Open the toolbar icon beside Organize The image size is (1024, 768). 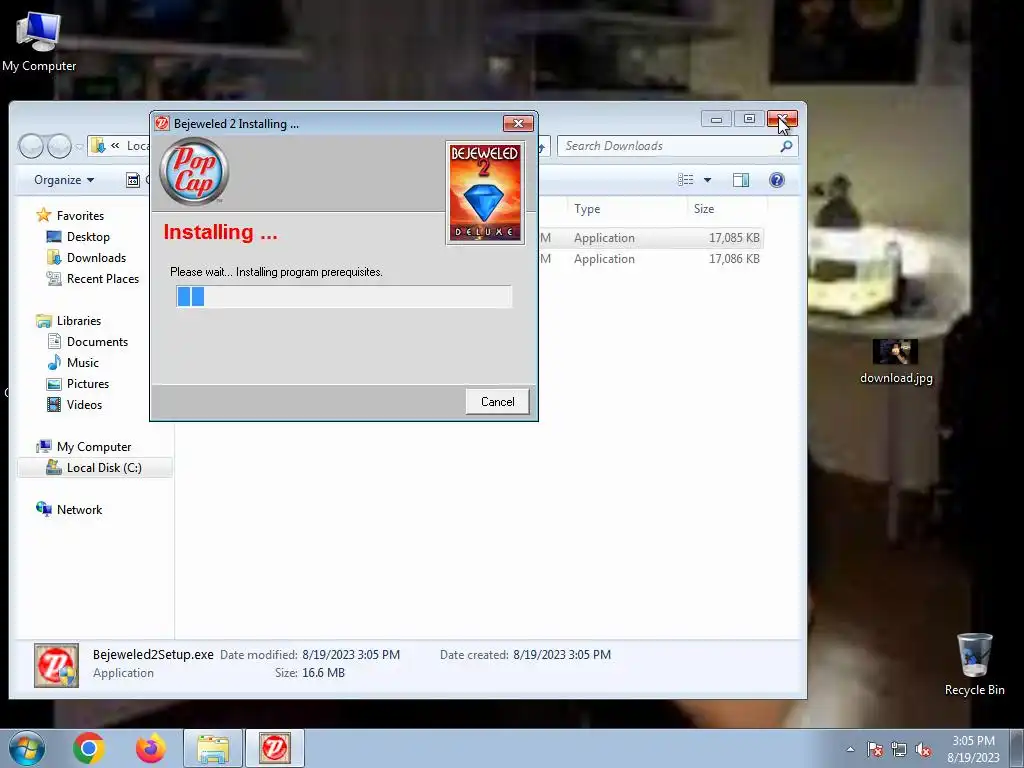pos(133,180)
